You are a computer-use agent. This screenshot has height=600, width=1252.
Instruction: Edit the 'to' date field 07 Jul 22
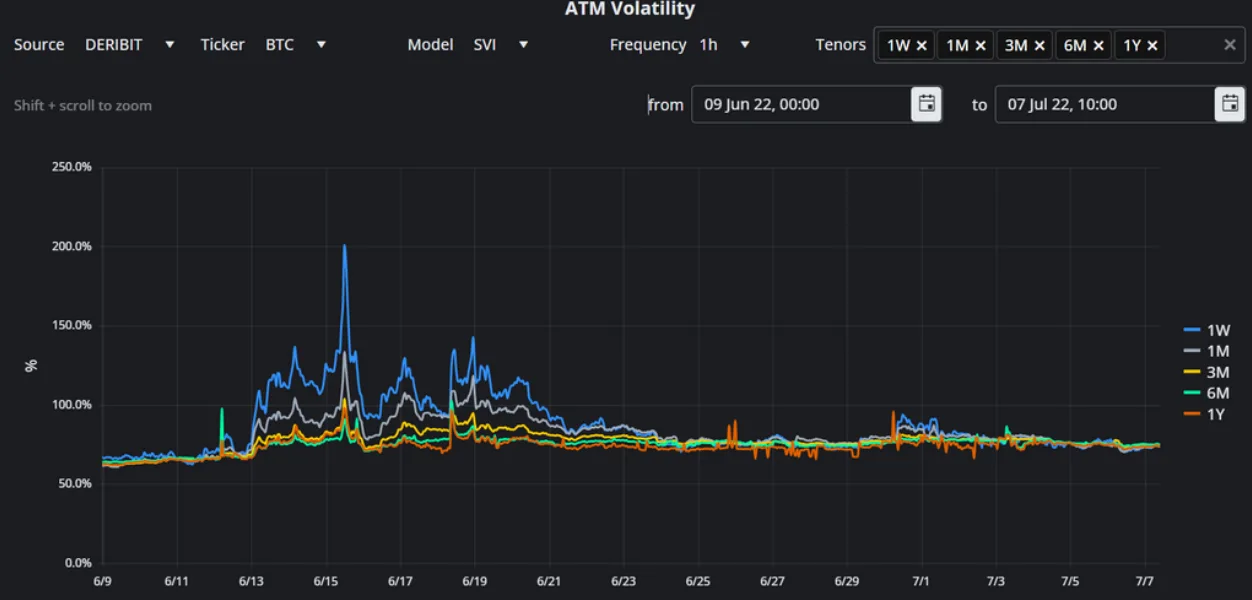pyautogui.click(x=1105, y=104)
